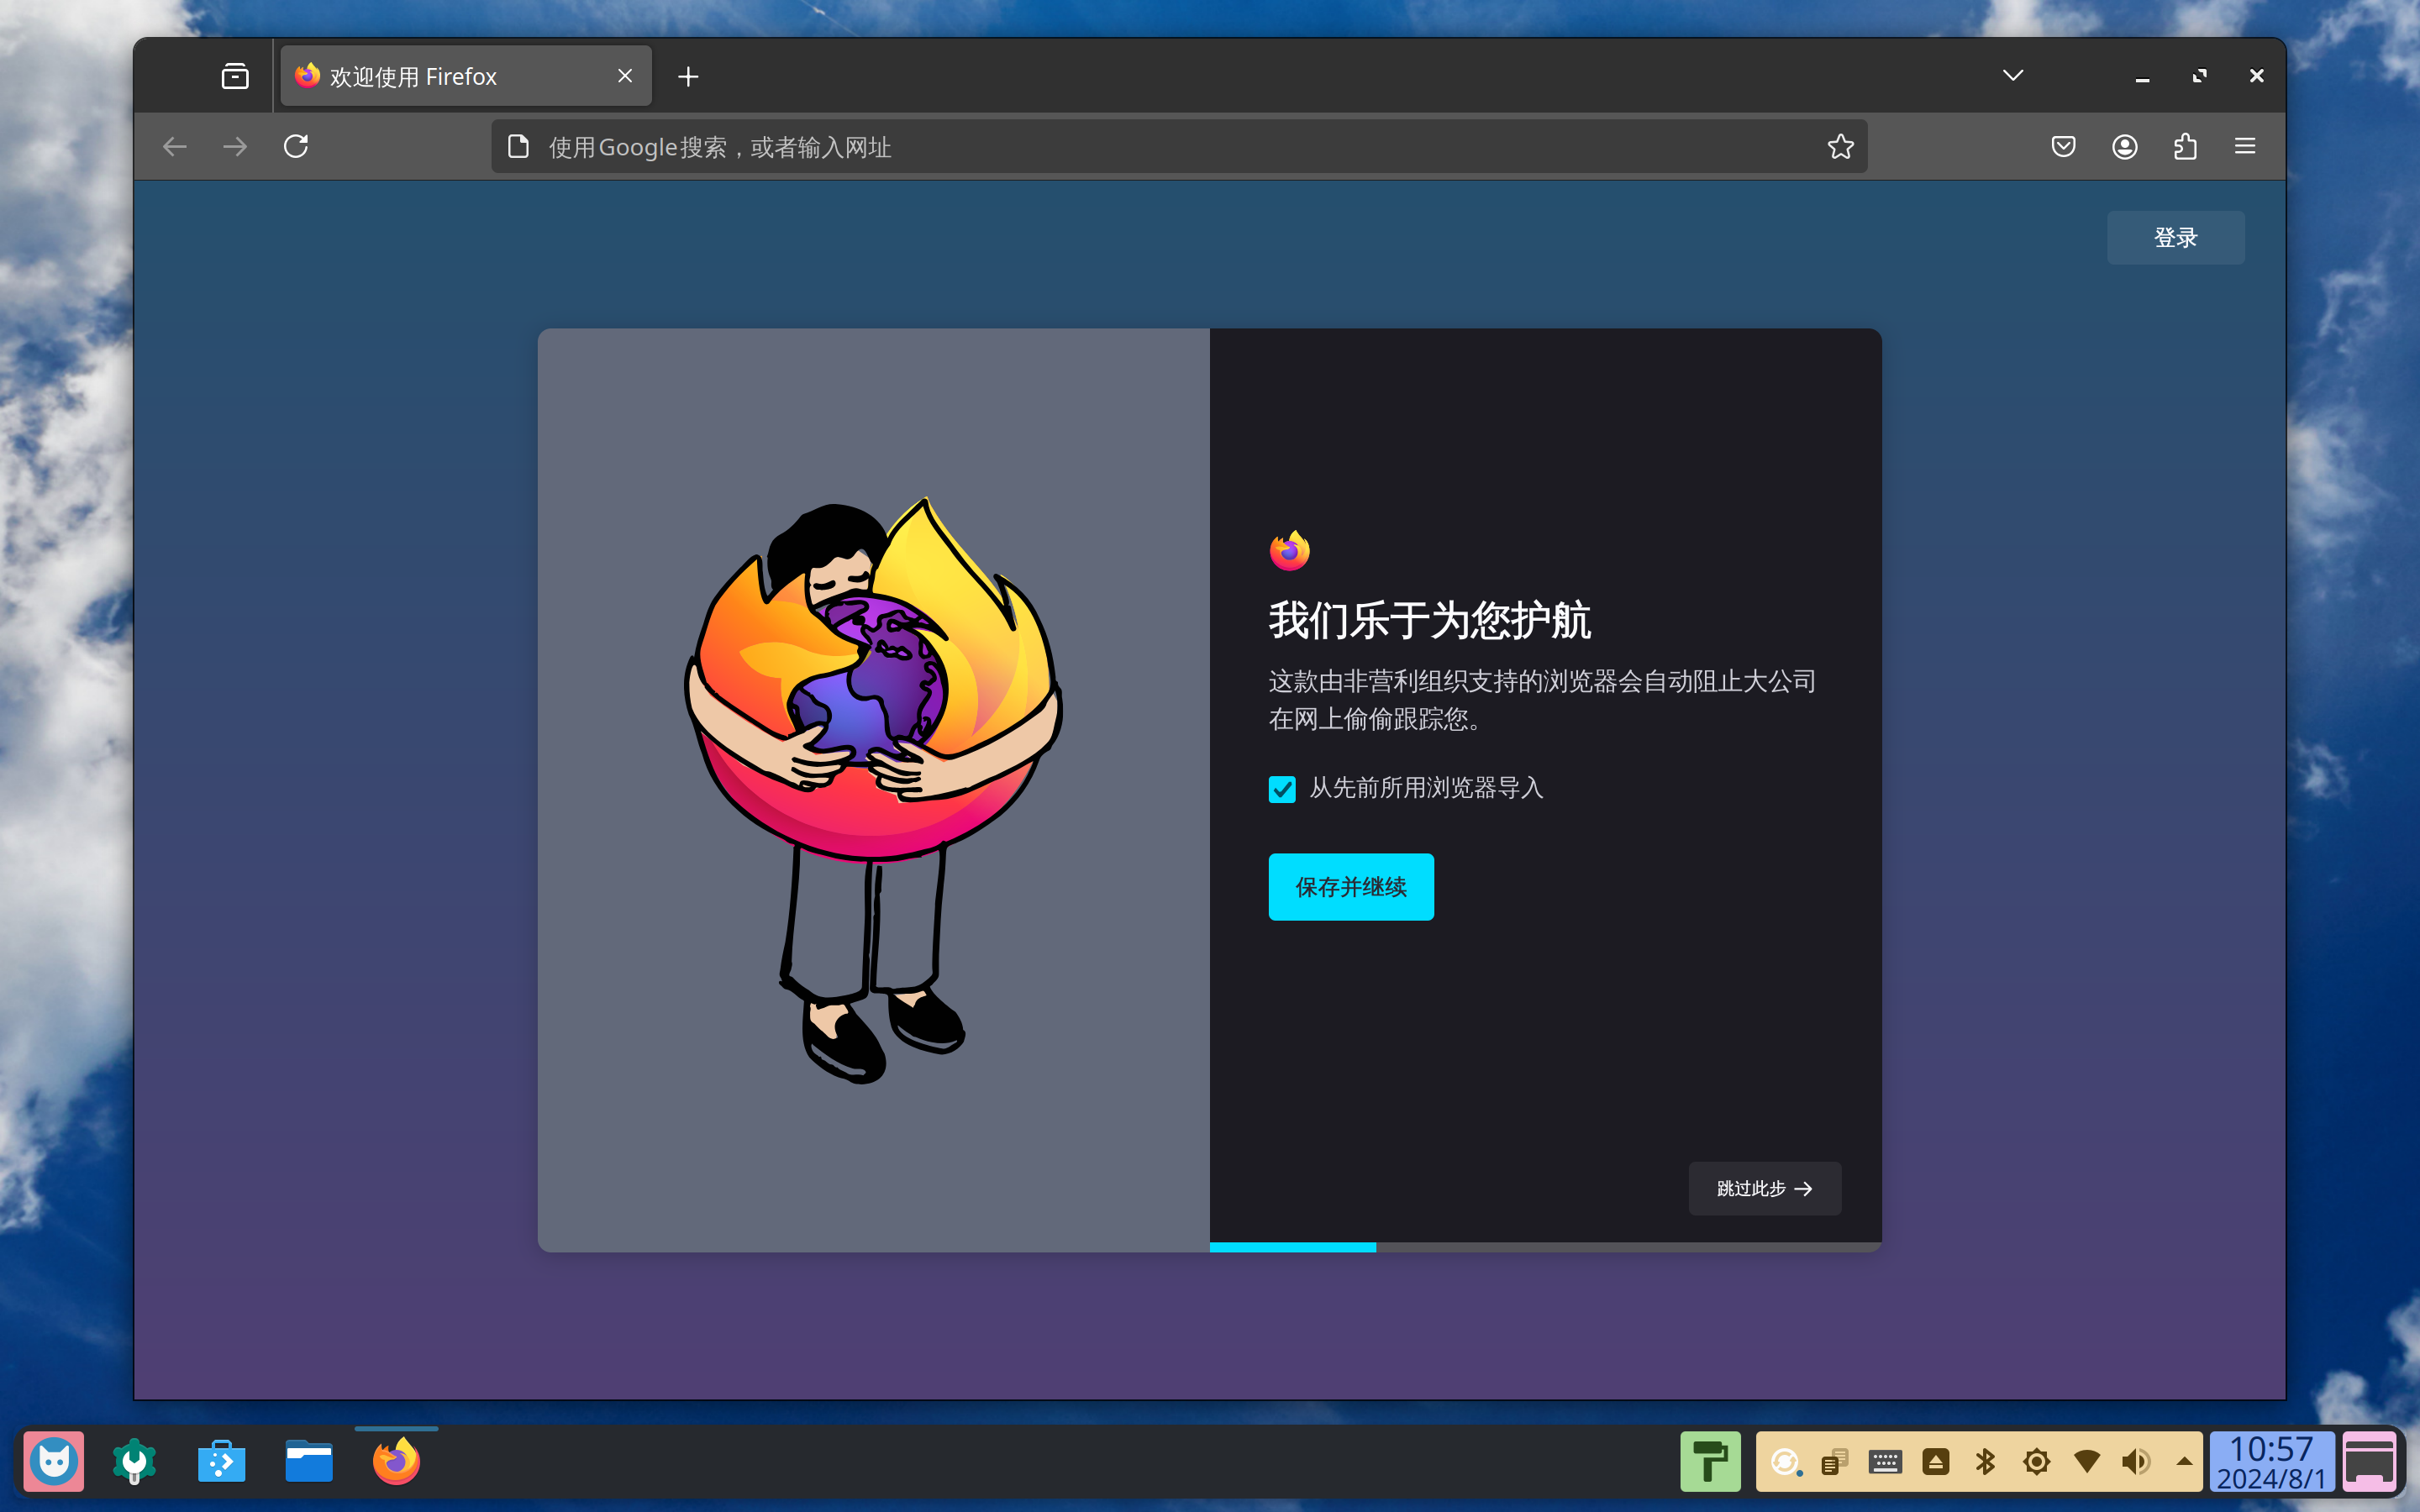The height and width of the screenshot is (1512, 2420).
Task: Open the extensions puzzle icon
Action: coord(2185,147)
